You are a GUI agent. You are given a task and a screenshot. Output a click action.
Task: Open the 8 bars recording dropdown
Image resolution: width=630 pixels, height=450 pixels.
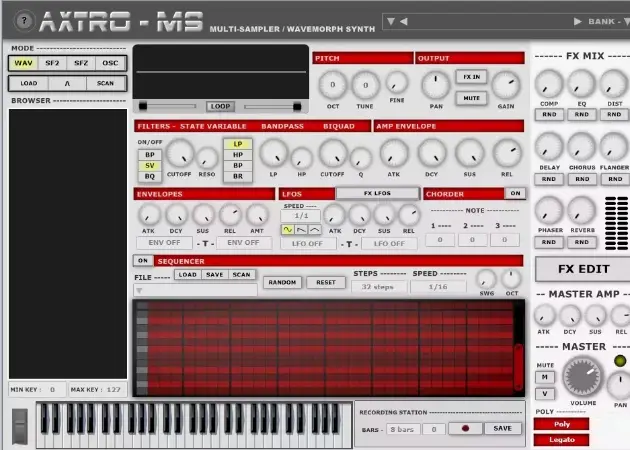403,428
